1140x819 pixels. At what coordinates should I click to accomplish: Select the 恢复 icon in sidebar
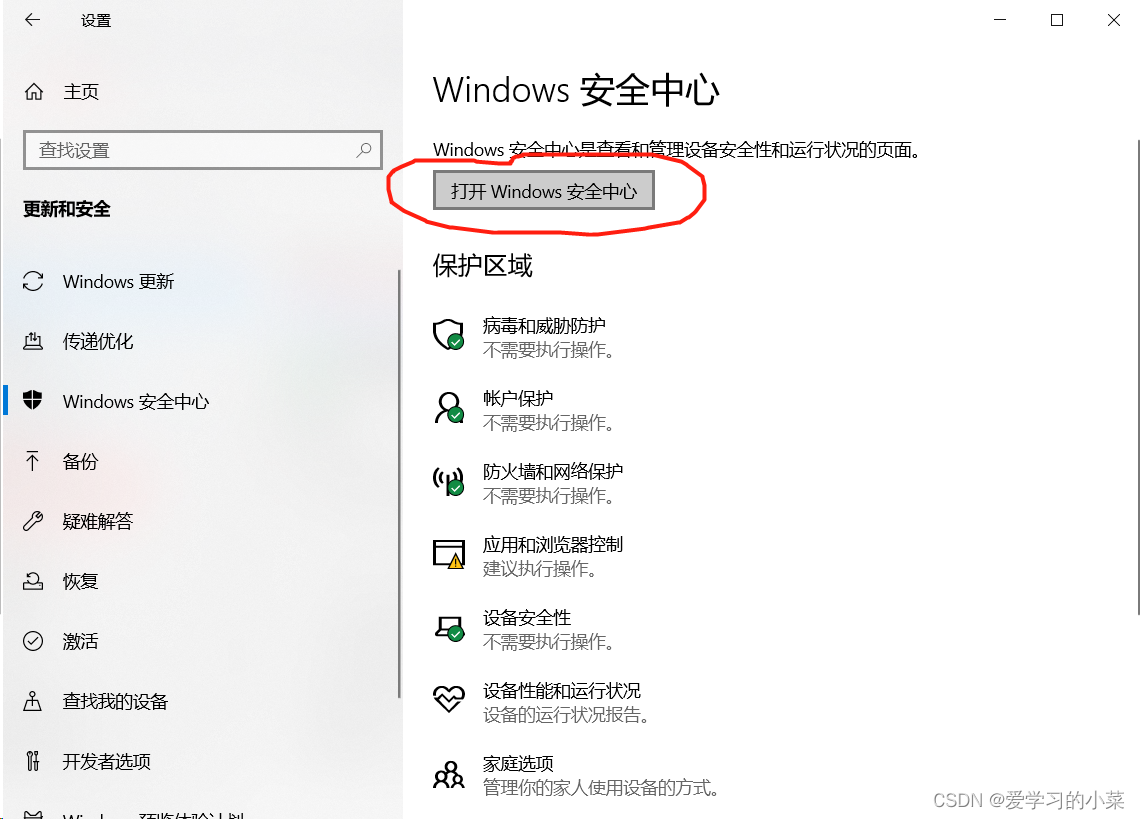(x=33, y=581)
